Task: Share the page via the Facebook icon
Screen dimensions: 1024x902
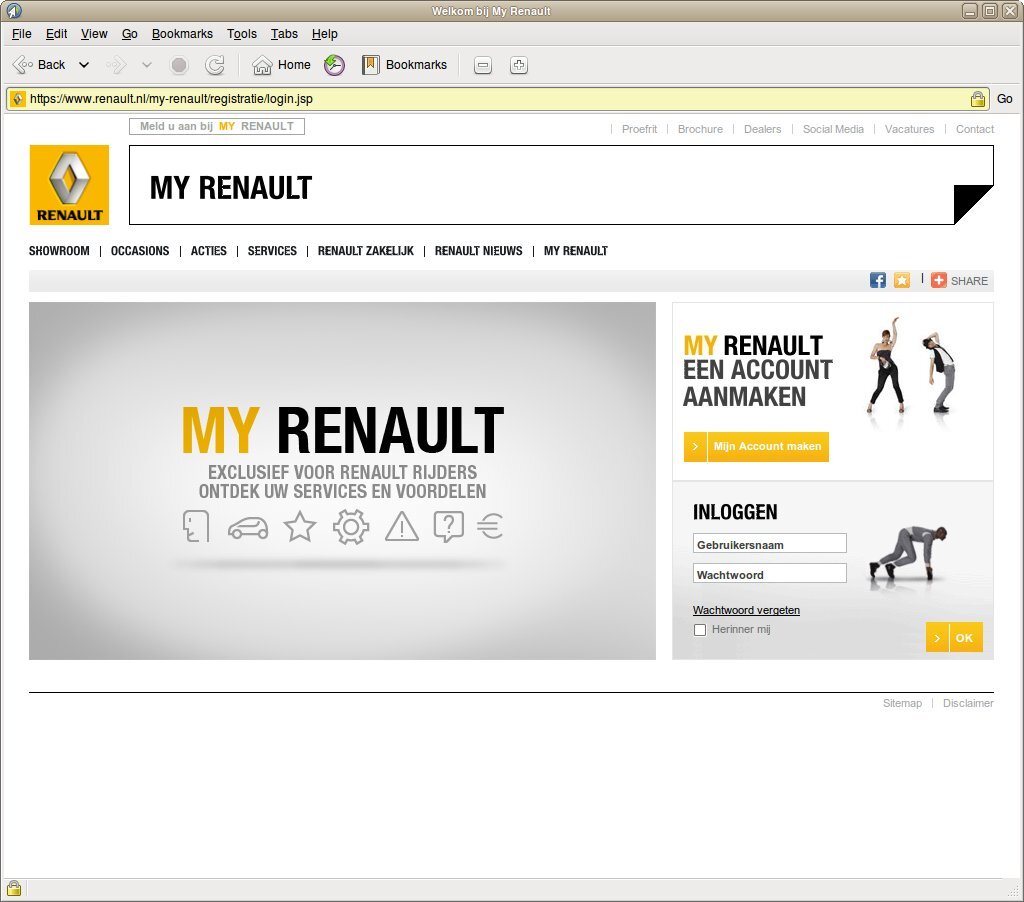Action: pyautogui.click(x=877, y=280)
